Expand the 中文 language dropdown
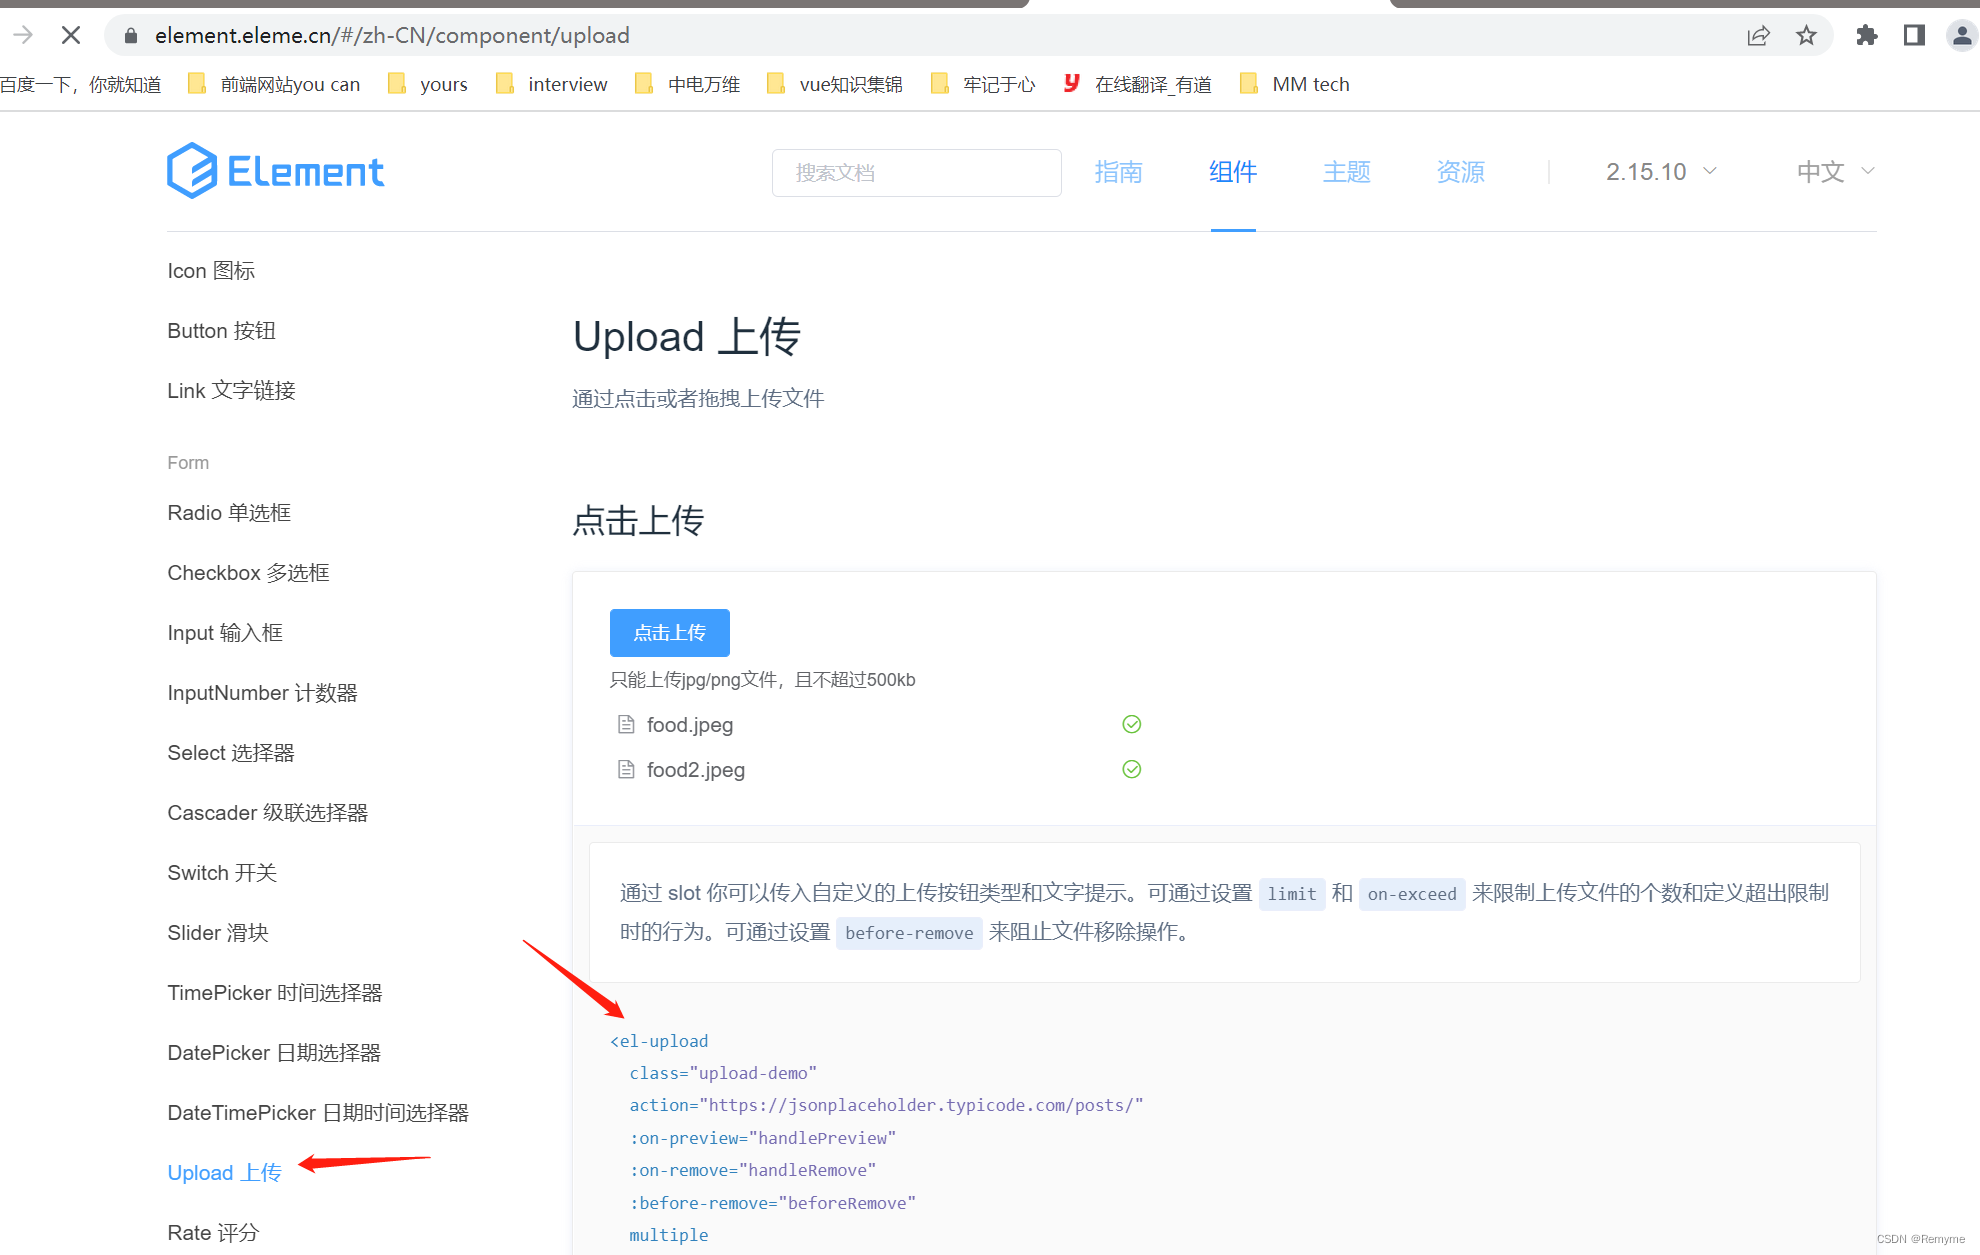This screenshot has height=1255, width=1980. [x=1835, y=172]
